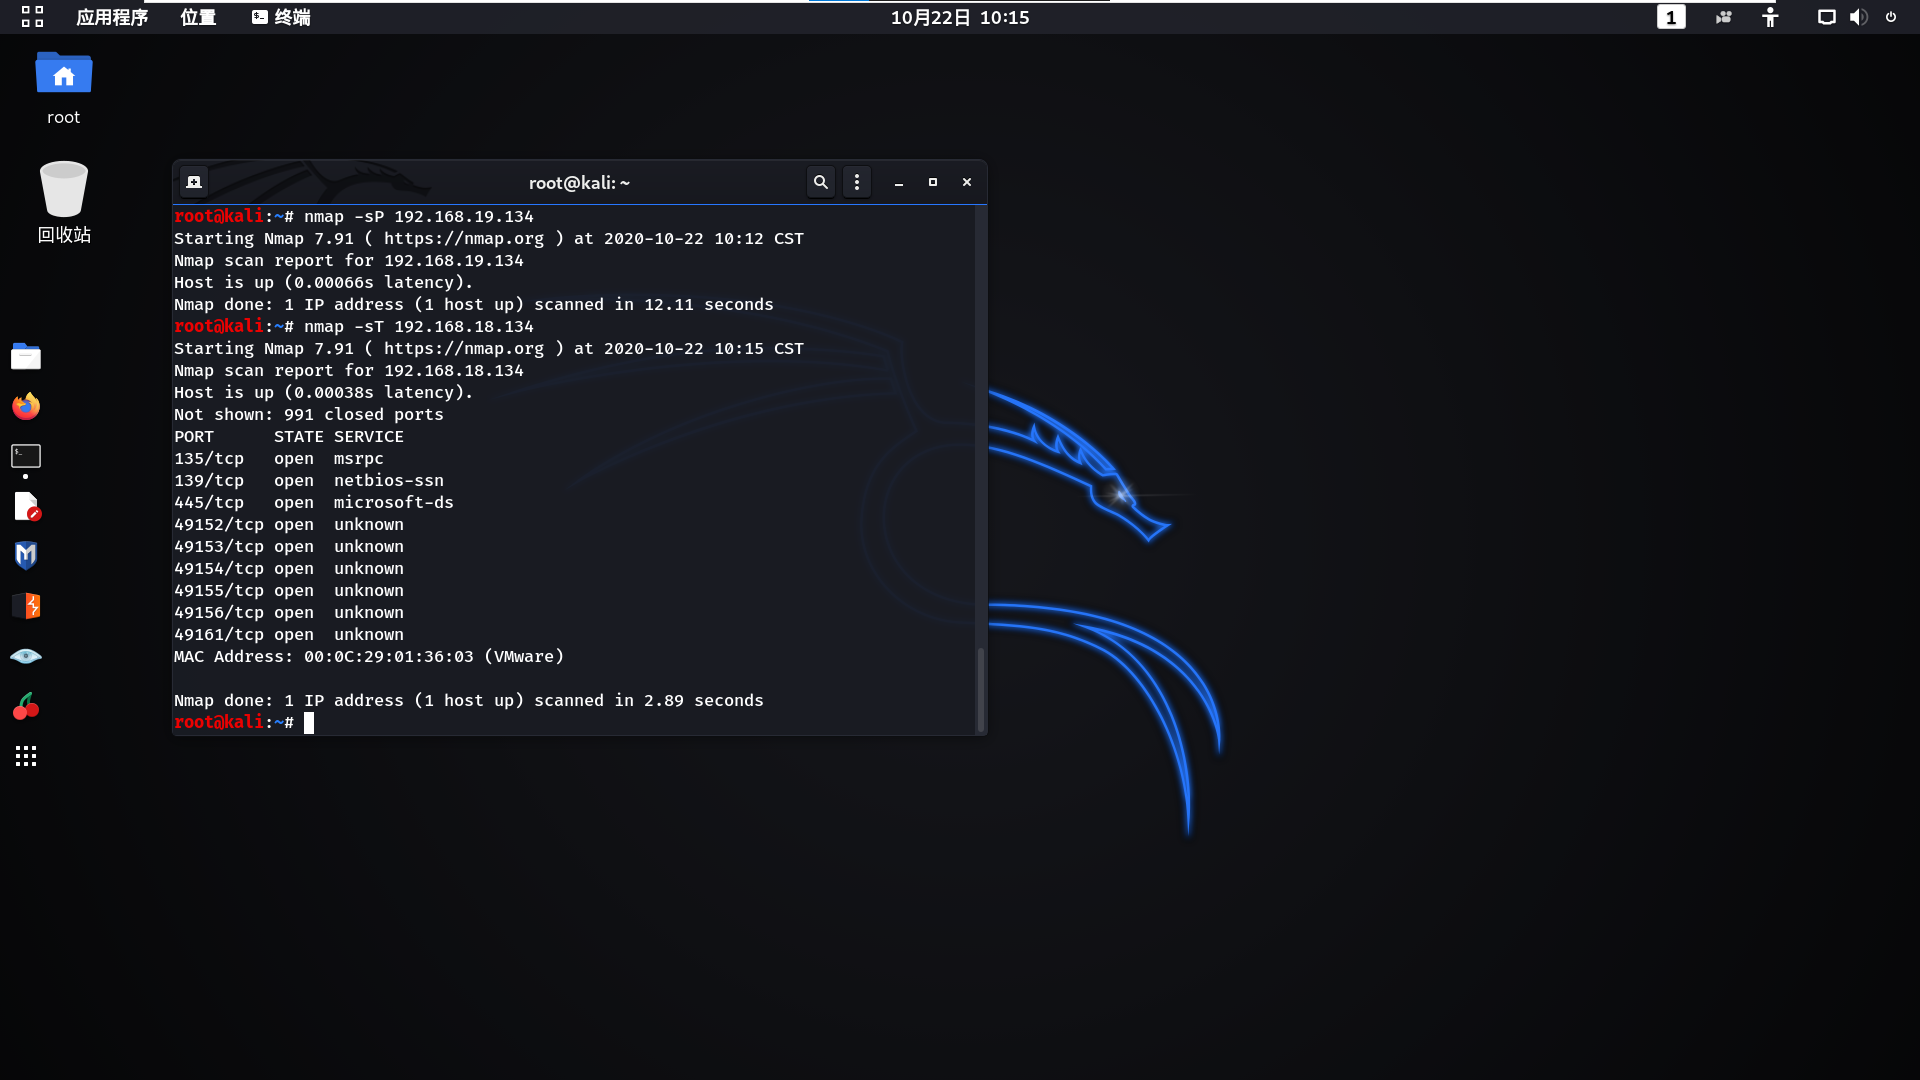Image resolution: width=1920 pixels, height=1080 pixels.
Task: Show all applications grid
Action: (x=26, y=756)
